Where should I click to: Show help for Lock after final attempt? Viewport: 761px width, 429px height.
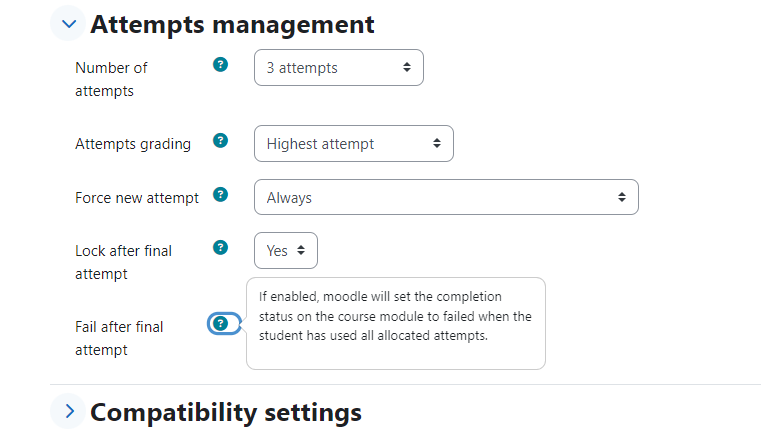tap(220, 248)
